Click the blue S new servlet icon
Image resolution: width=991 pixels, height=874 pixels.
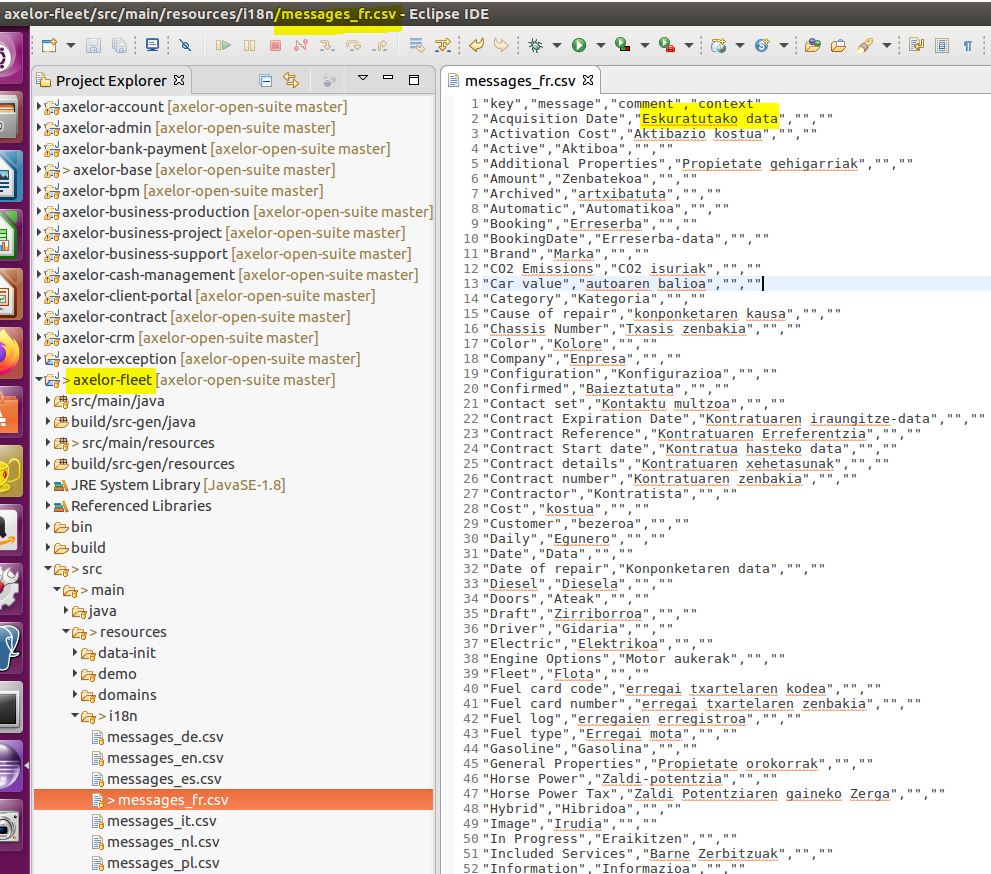[x=762, y=46]
